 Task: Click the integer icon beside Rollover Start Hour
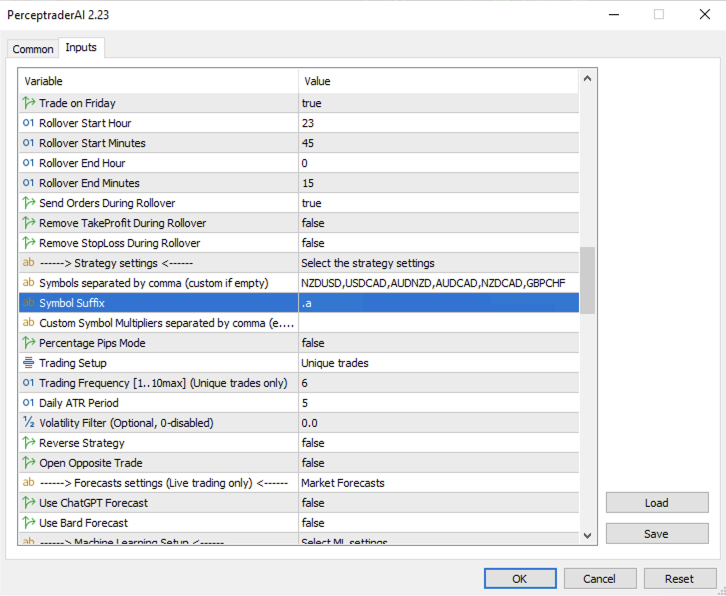click(29, 123)
